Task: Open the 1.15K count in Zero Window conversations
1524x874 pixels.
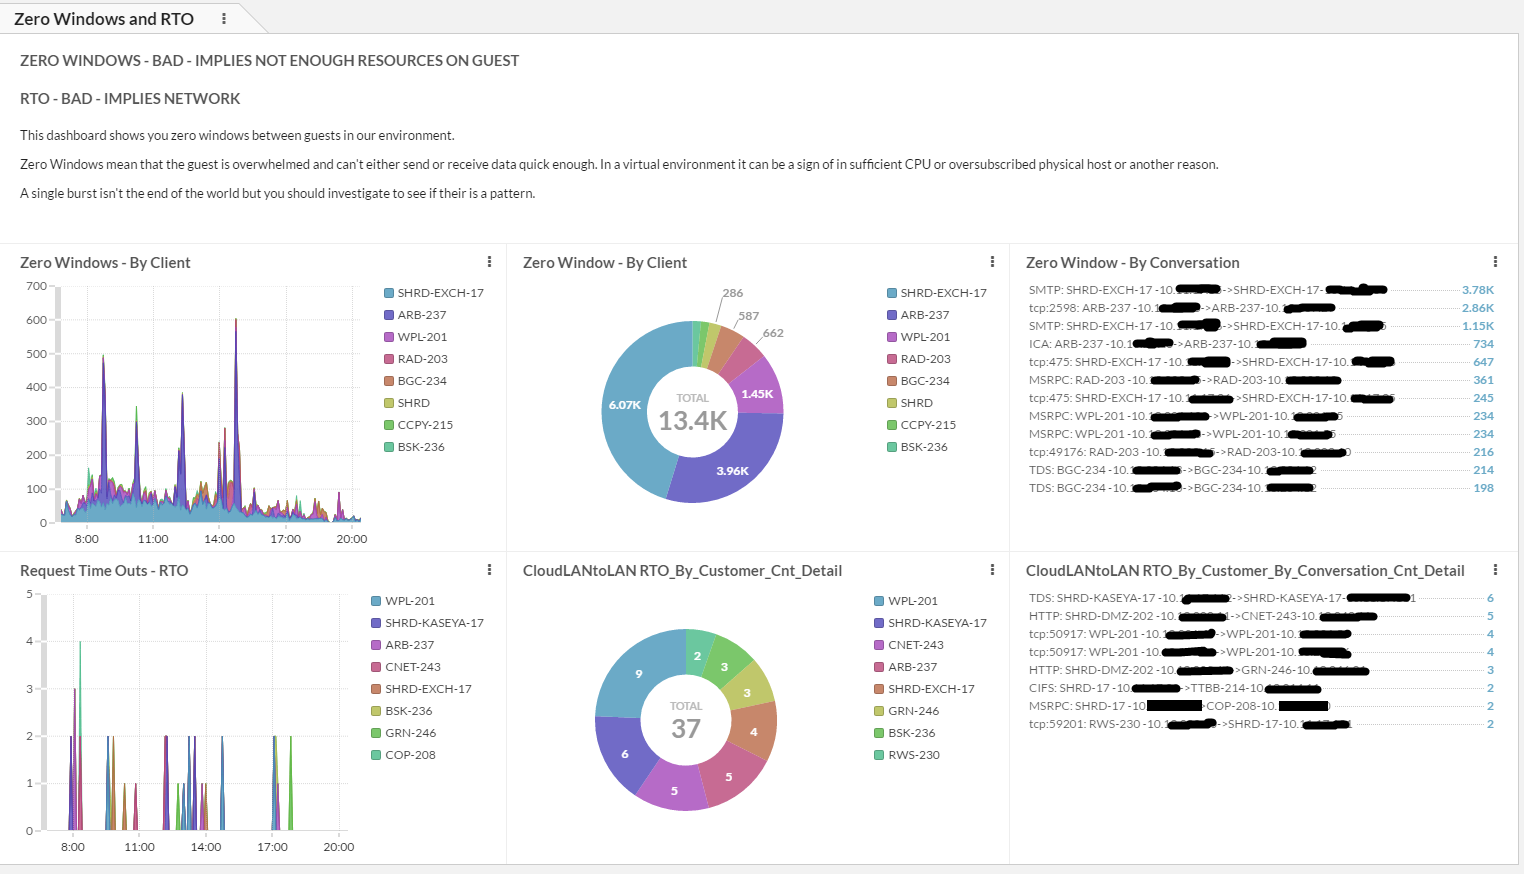Action: [1478, 326]
